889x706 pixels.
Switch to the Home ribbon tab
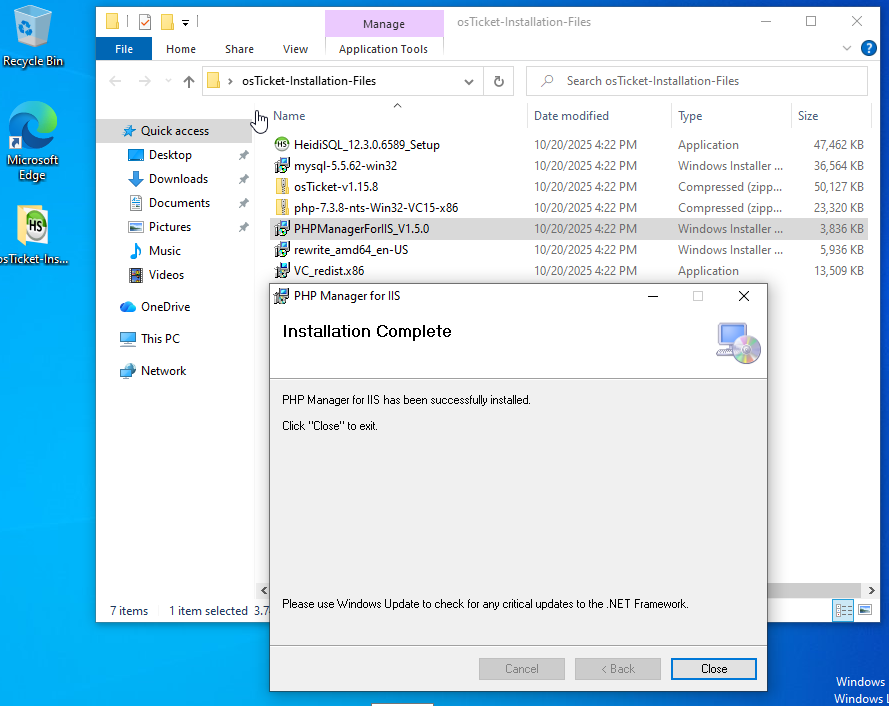coord(181,49)
